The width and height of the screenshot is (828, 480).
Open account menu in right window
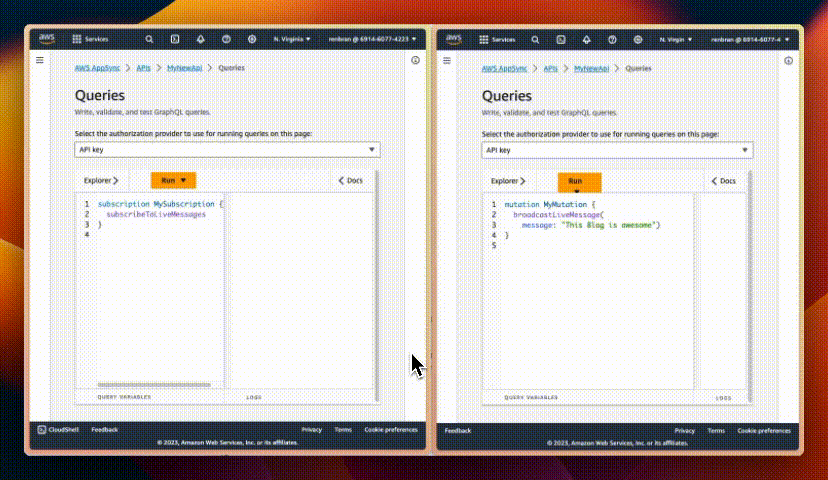click(x=750, y=40)
